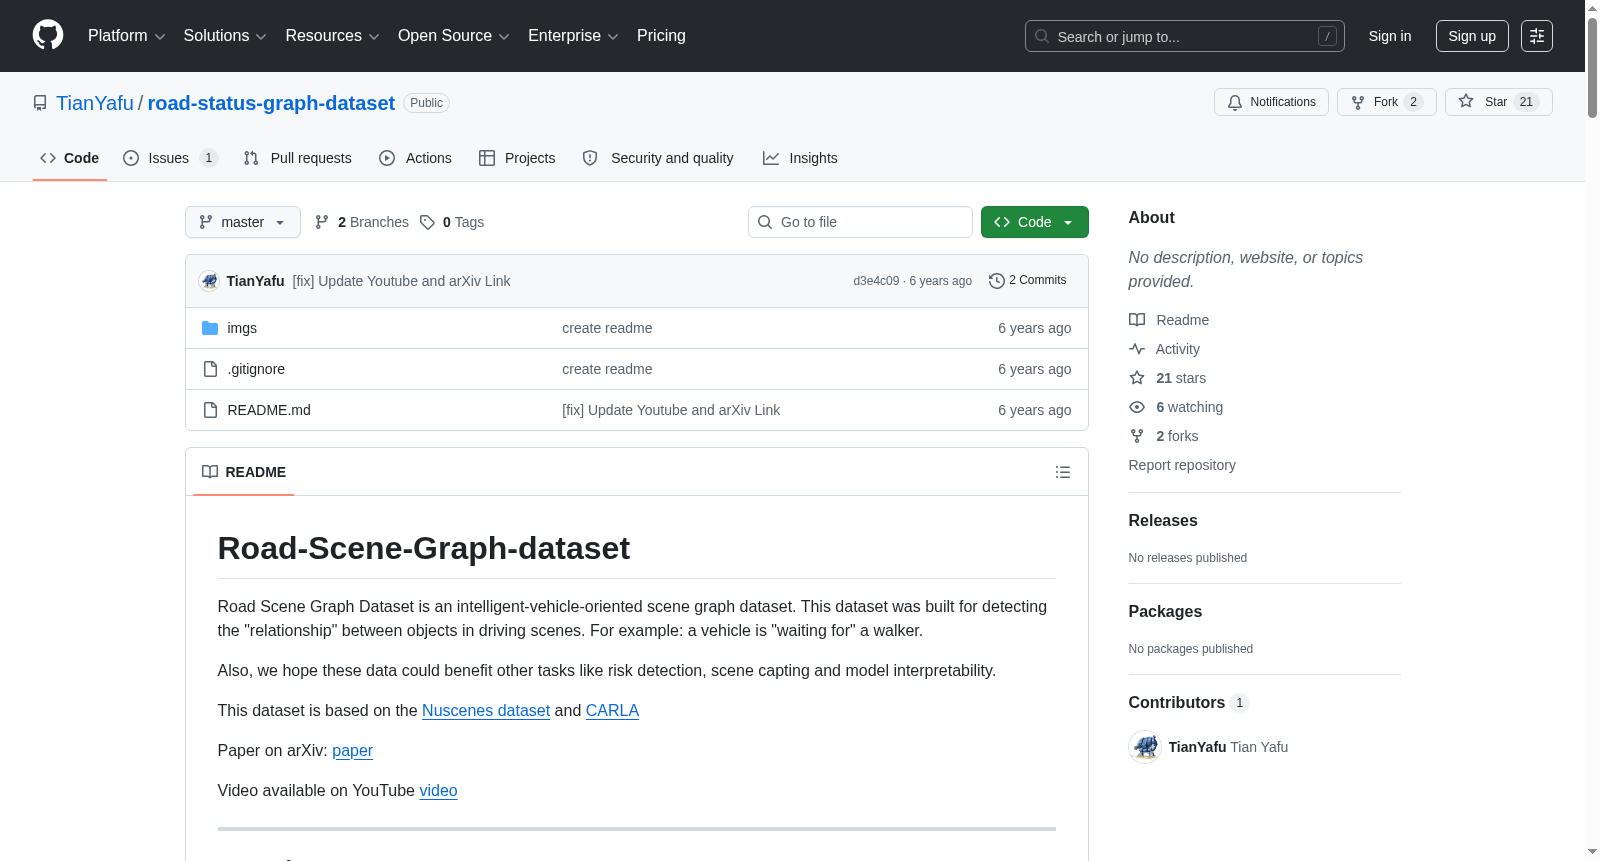Open the command palette icon button

point(1537,36)
